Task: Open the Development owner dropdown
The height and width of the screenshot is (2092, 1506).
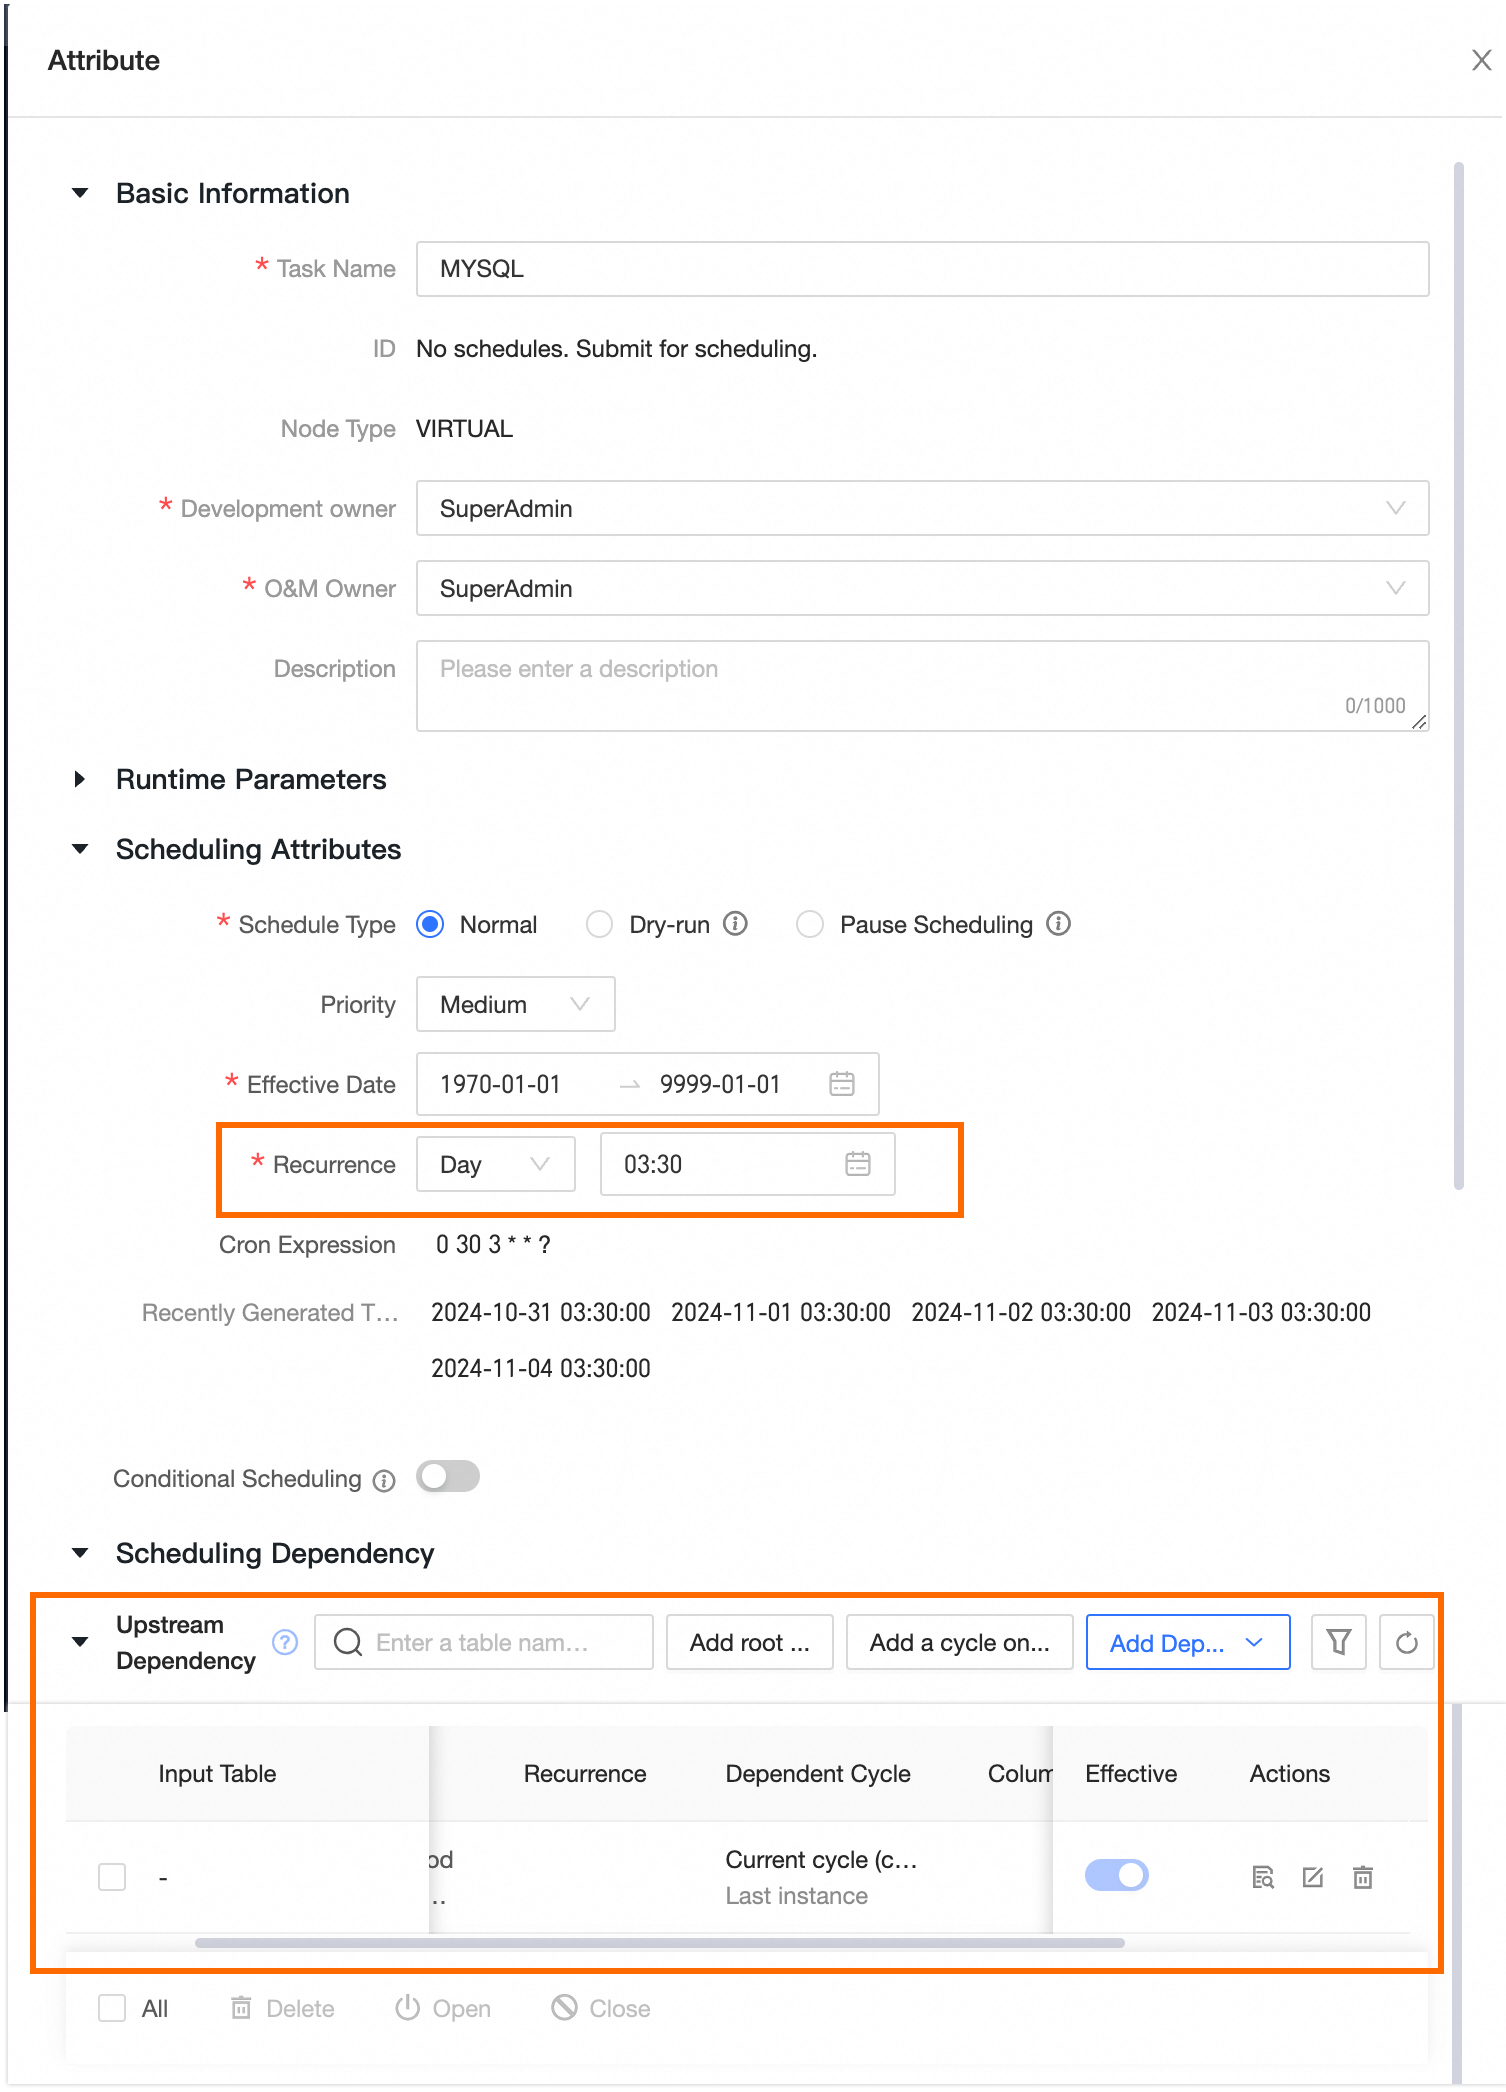Action: pos(922,509)
